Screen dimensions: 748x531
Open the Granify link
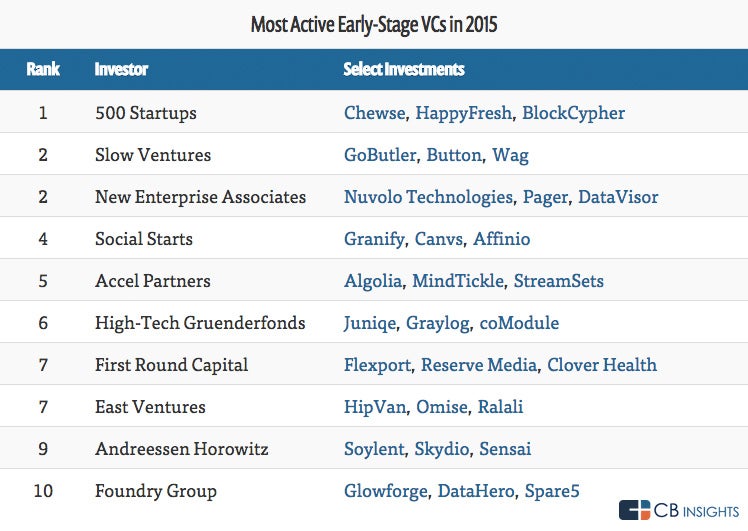click(374, 239)
